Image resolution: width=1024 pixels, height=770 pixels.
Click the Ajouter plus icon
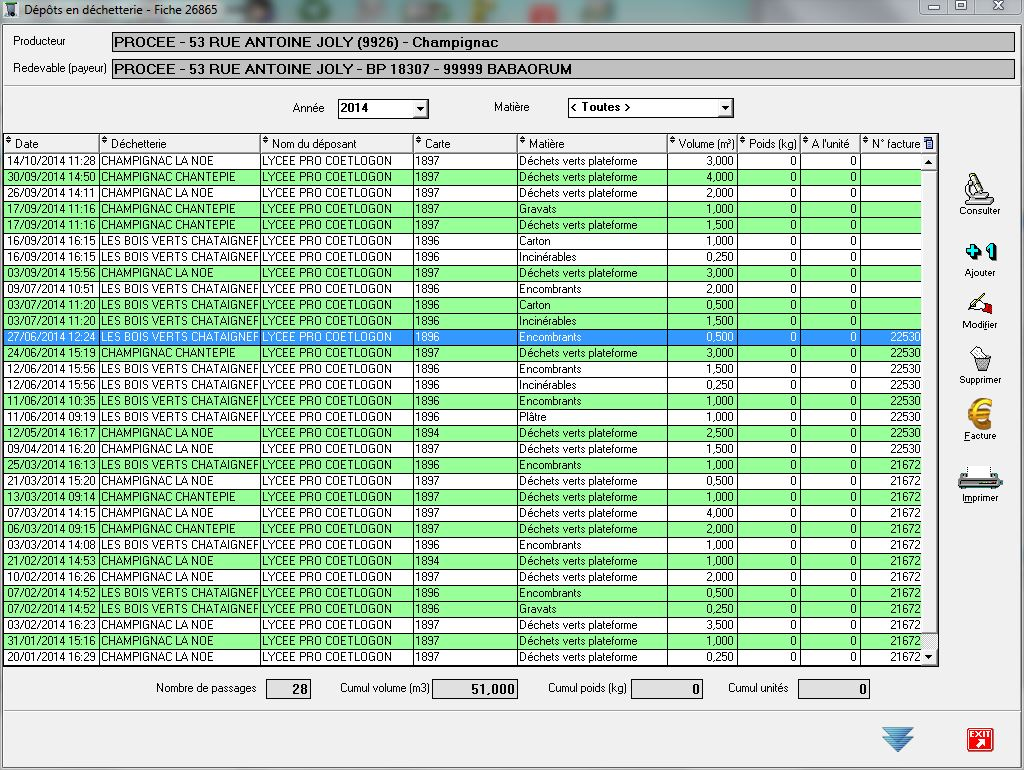pyautogui.click(x=980, y=252)
